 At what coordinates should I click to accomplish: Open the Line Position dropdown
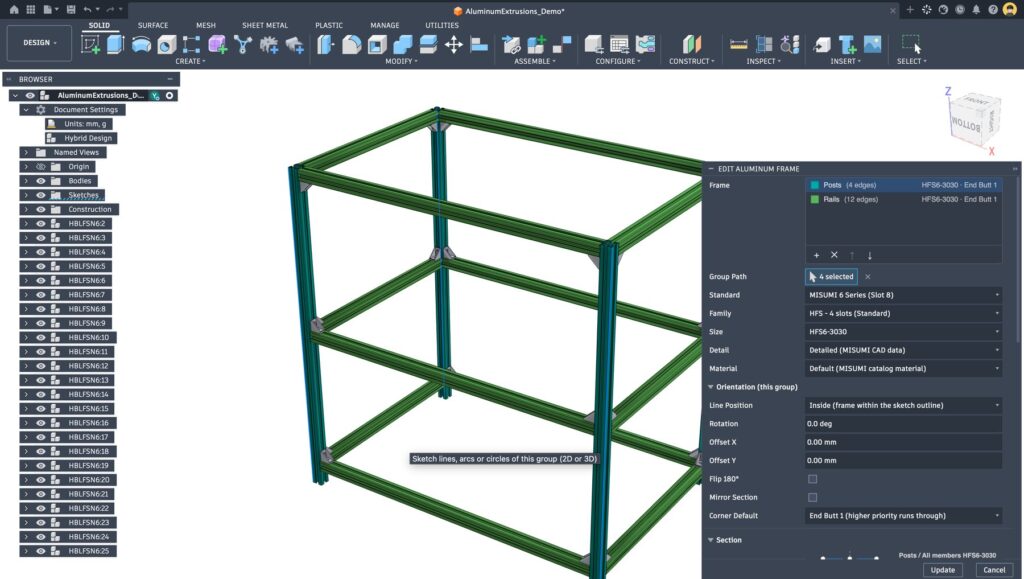coord(903,405)
